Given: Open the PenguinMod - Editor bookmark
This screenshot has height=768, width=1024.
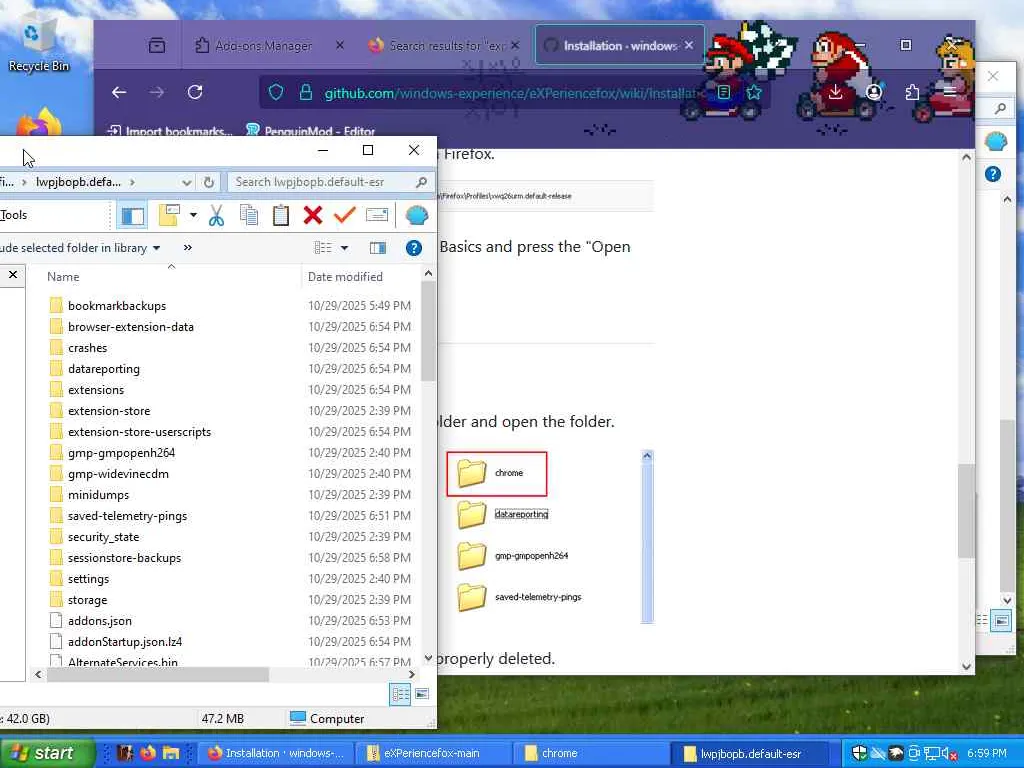Looking at the screenshot, I should click(x=310, y=131).
